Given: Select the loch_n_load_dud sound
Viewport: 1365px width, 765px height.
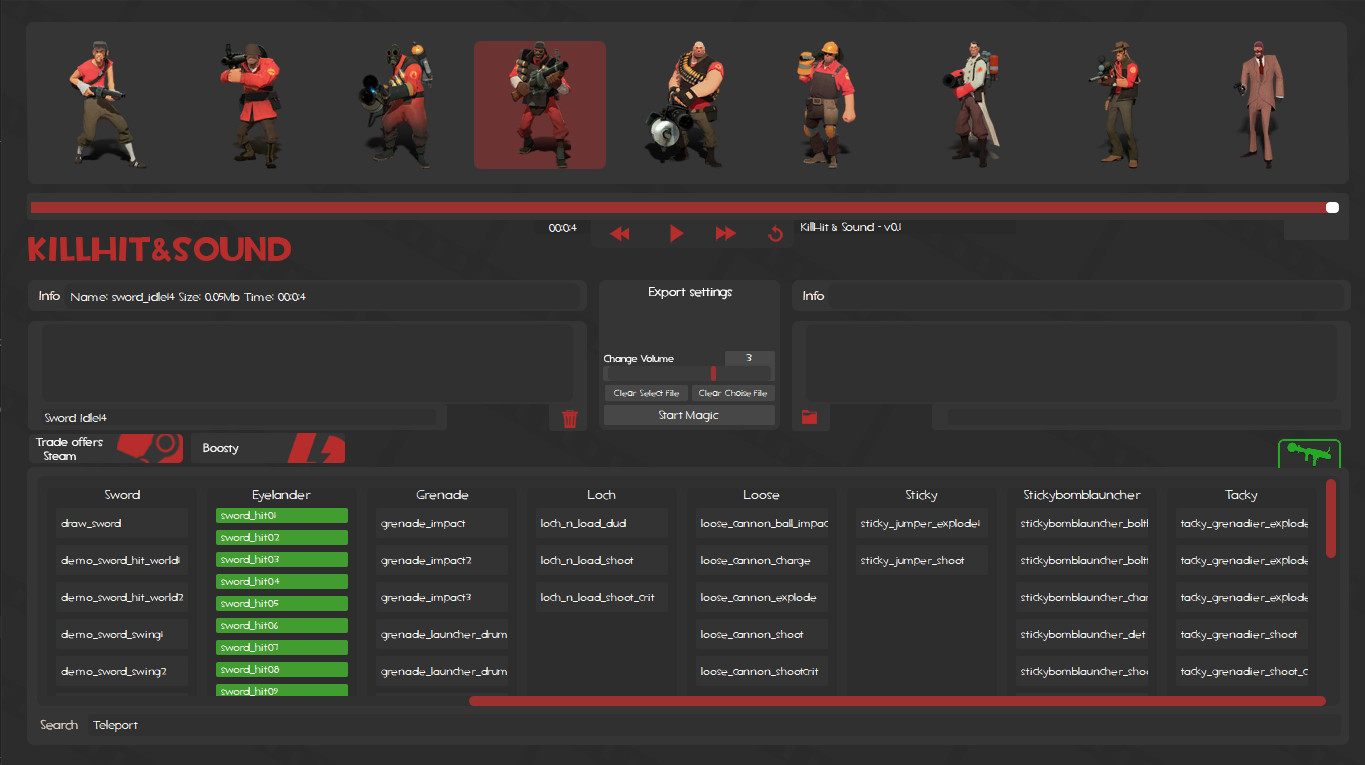Looking at the screenshot, I should click(x=601, y=522).
